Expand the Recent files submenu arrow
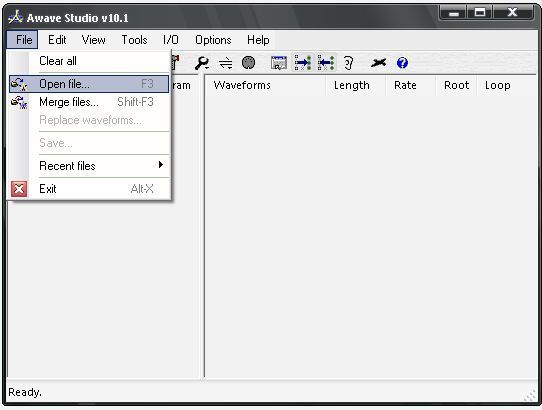542x410 pixels. point(160,165)
